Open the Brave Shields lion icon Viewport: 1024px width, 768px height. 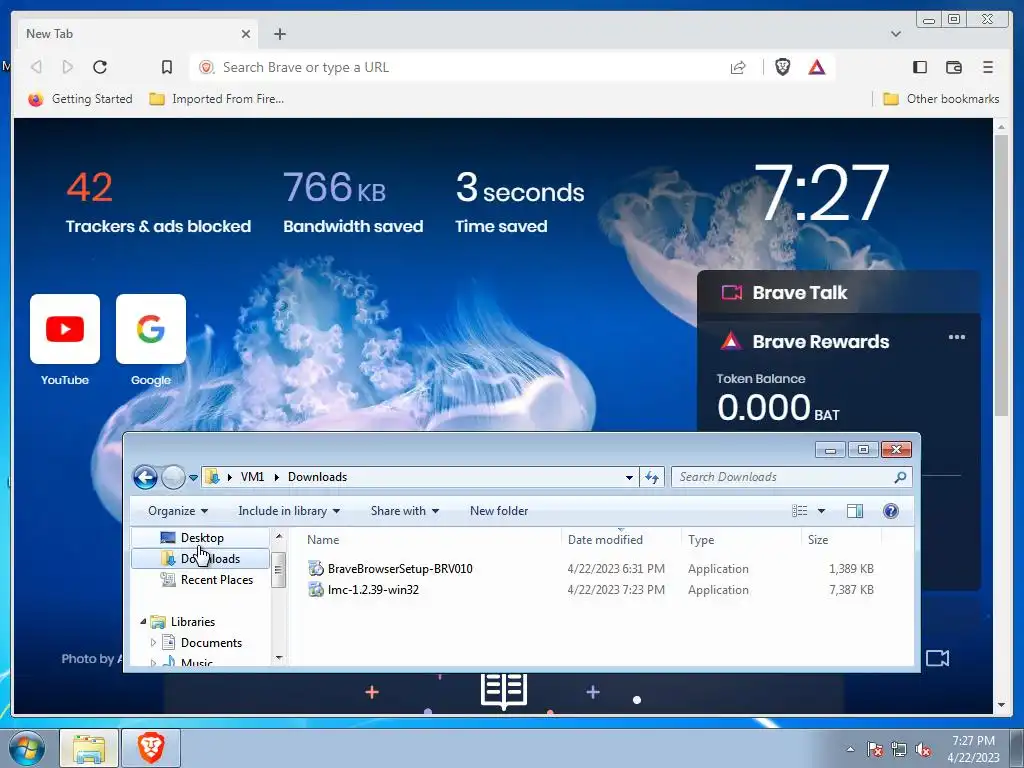click(x=782, y=67)
